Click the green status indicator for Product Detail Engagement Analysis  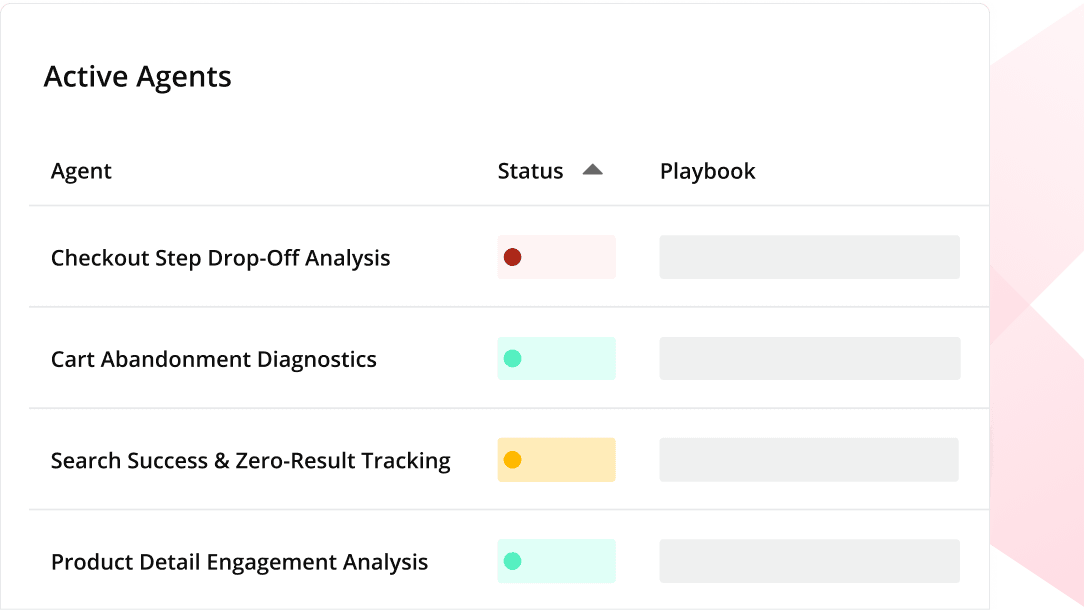513,561
